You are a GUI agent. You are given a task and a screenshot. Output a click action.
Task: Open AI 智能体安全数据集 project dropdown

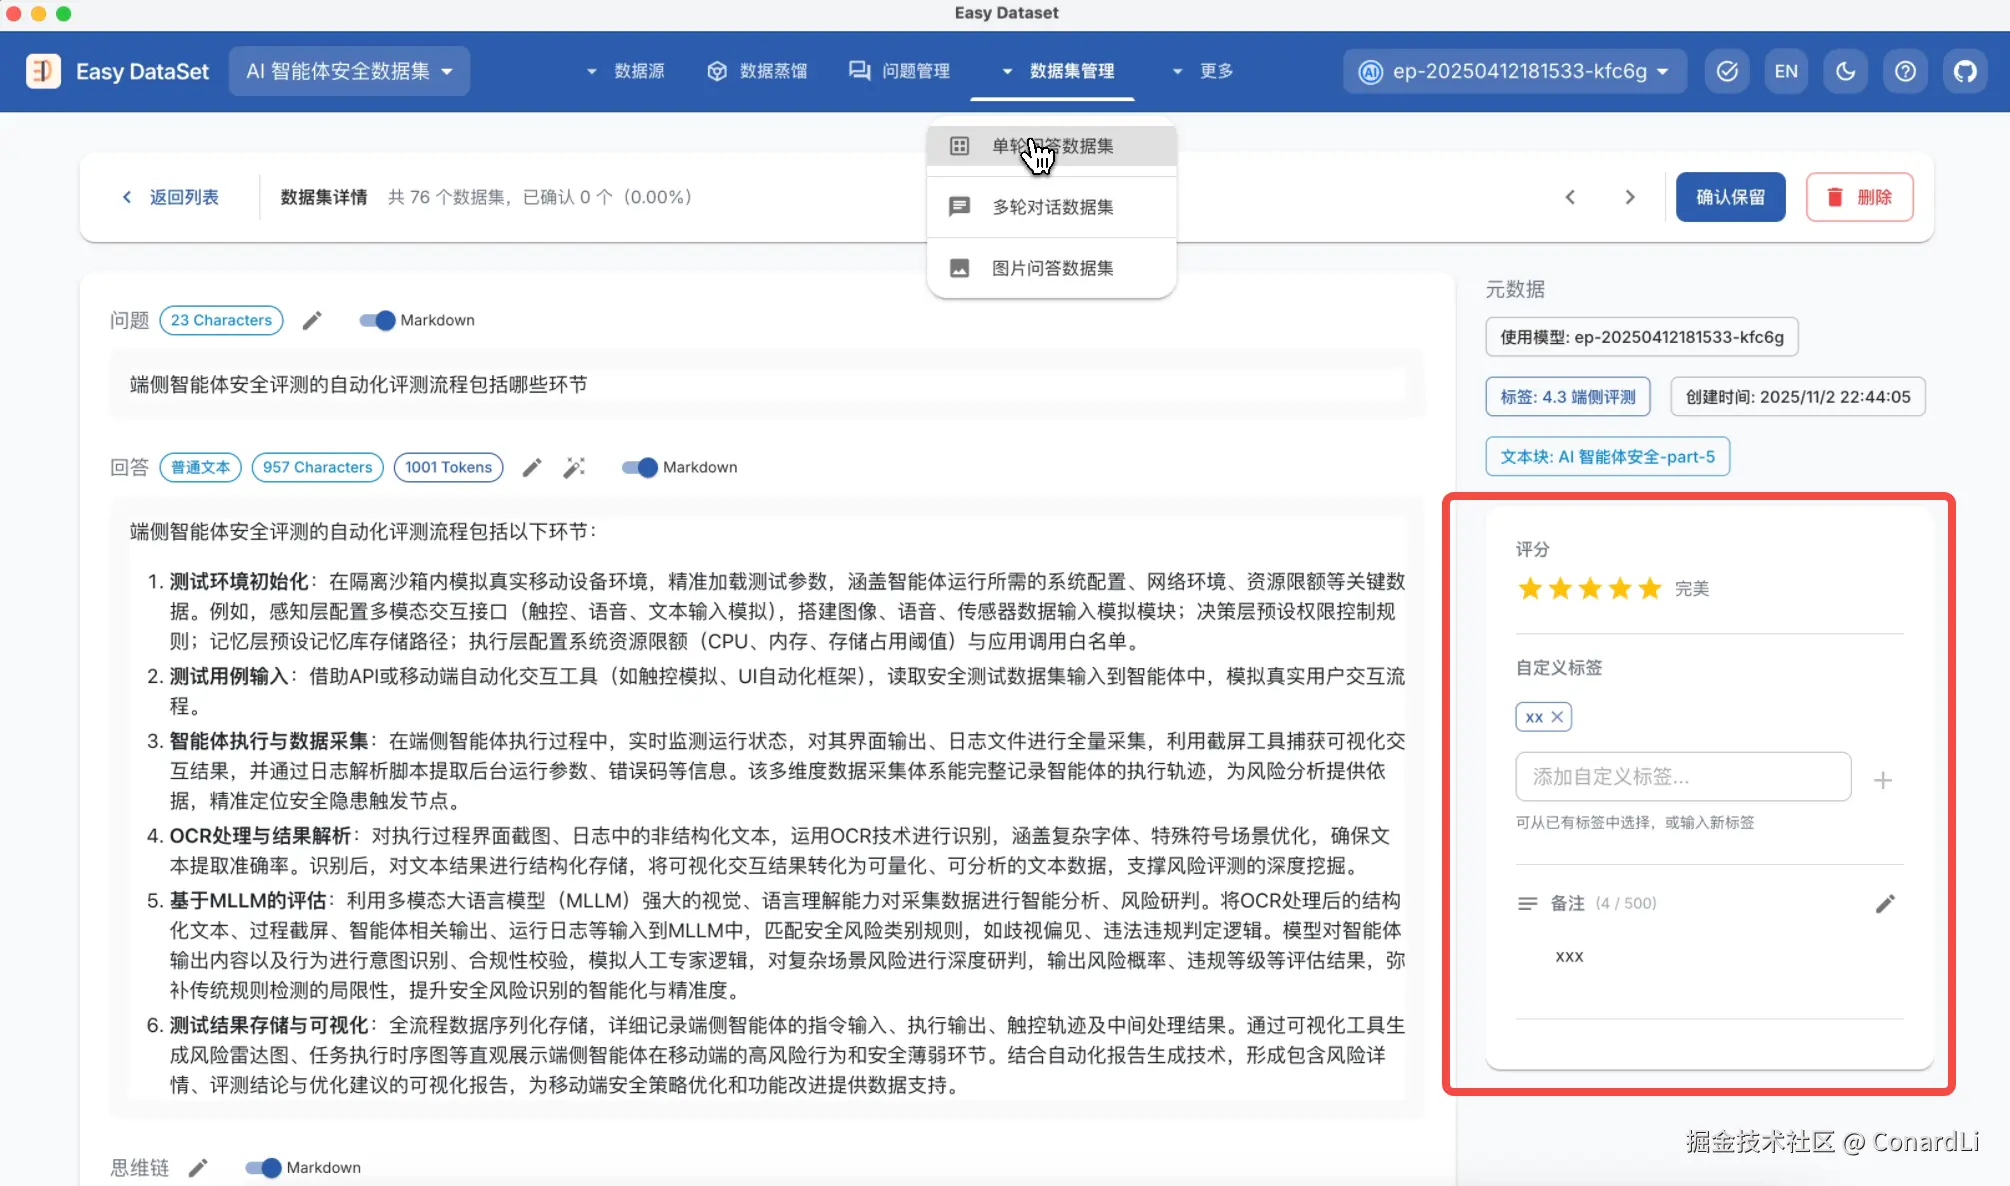(349, 71)
